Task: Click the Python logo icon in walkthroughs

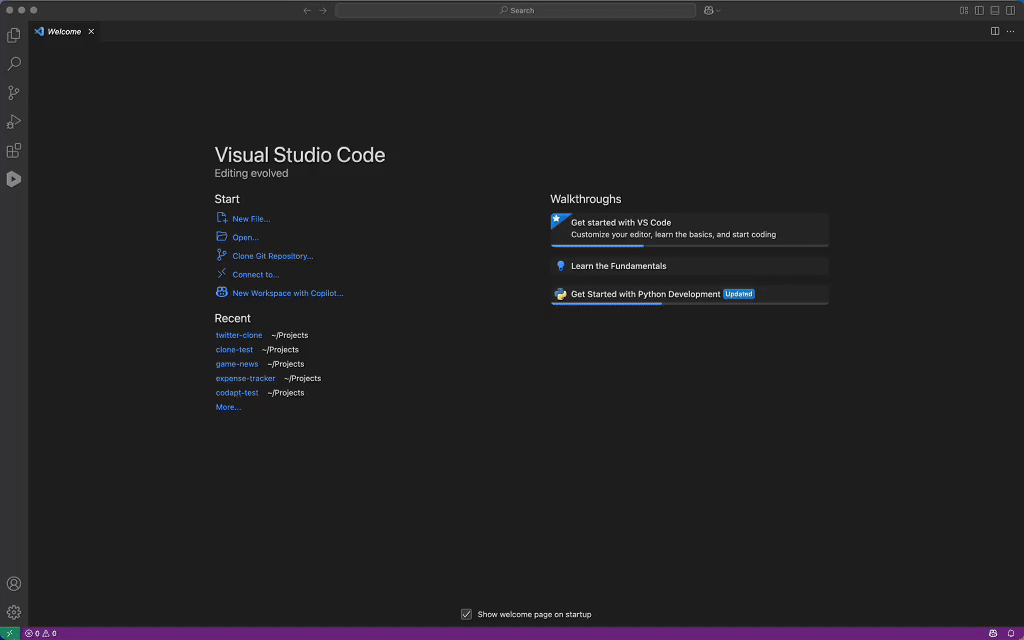Action: [560, 294]
